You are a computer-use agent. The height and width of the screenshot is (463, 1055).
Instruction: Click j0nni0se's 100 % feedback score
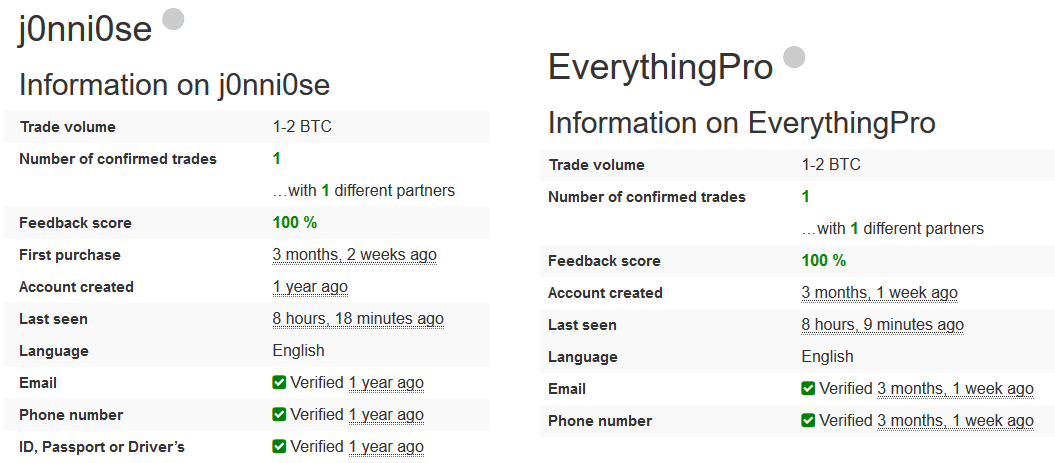[x=295, y=223]
